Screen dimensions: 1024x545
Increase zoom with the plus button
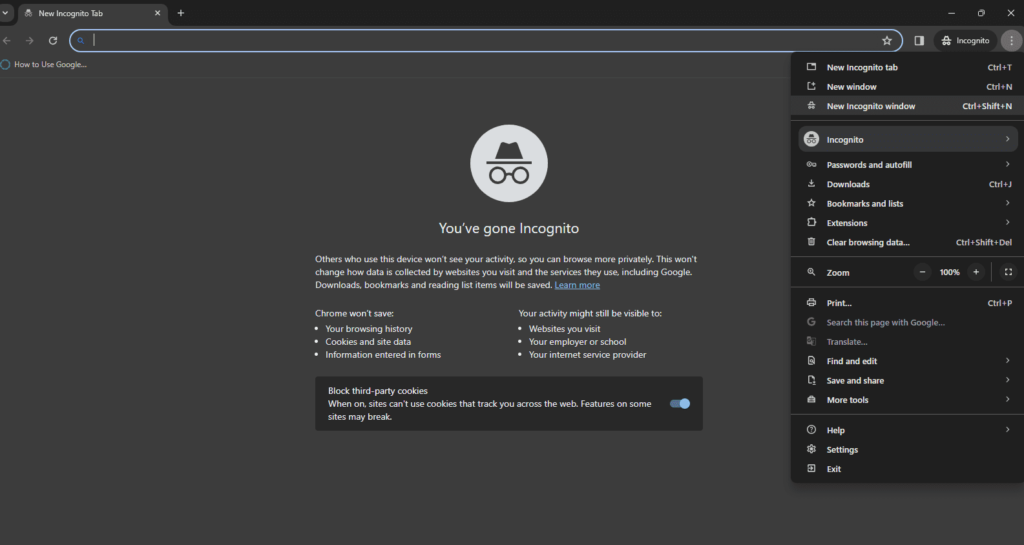pos(976,272)
